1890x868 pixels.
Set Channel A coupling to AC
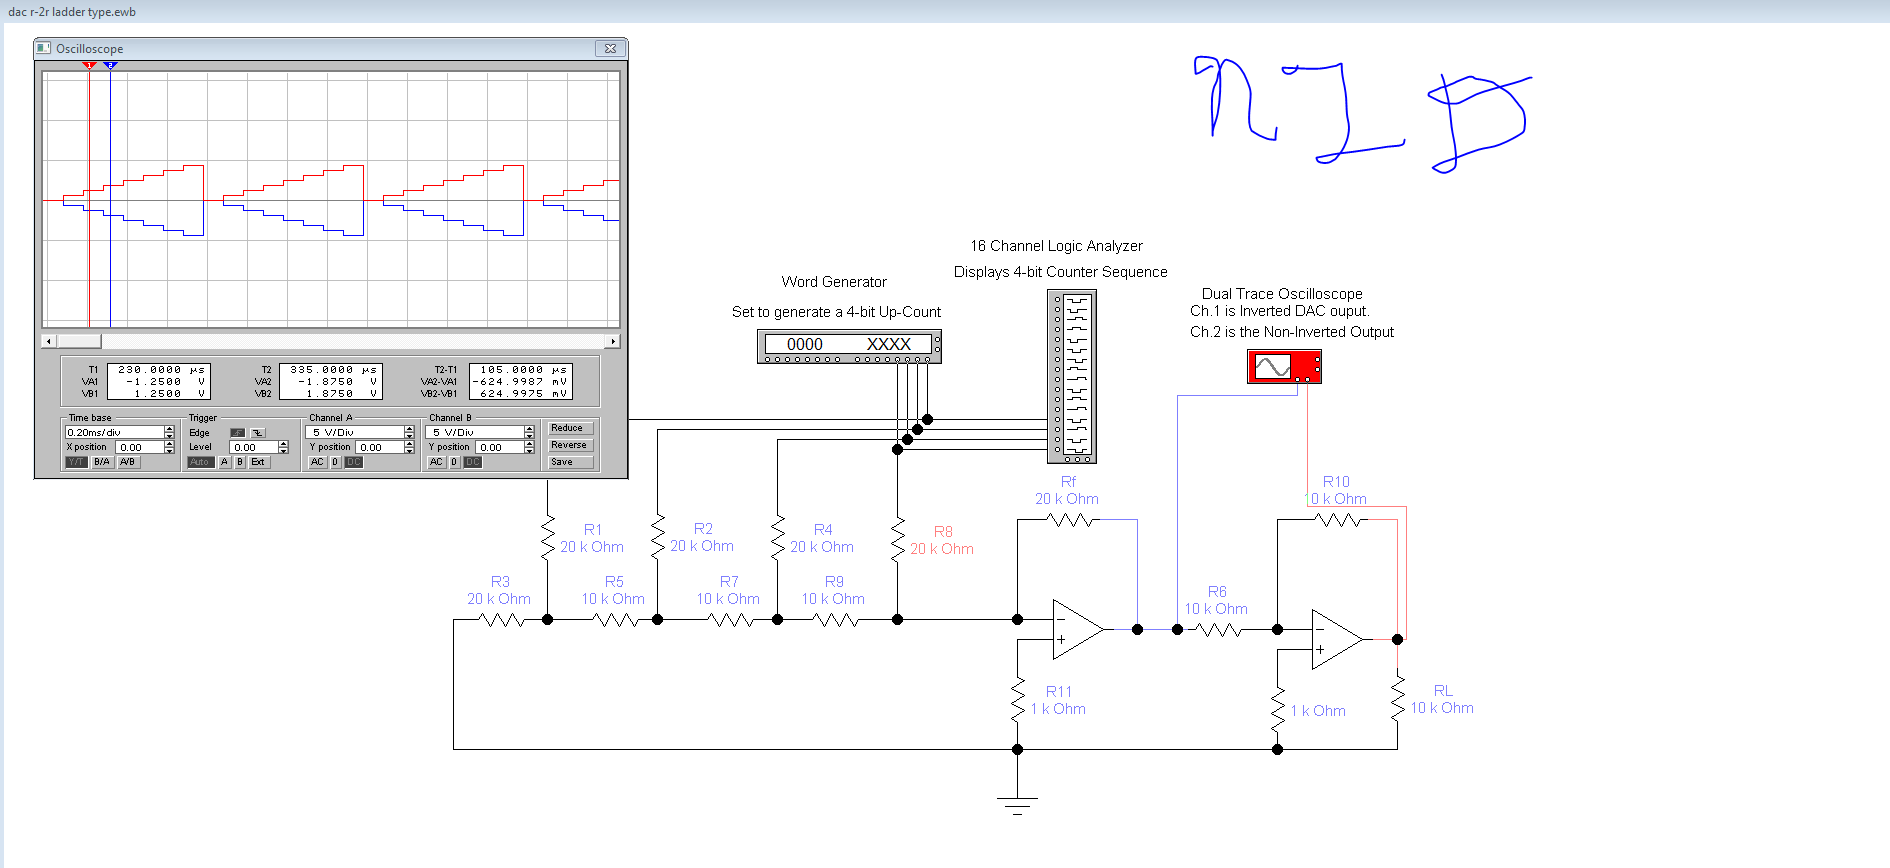[x=317, y=462]
